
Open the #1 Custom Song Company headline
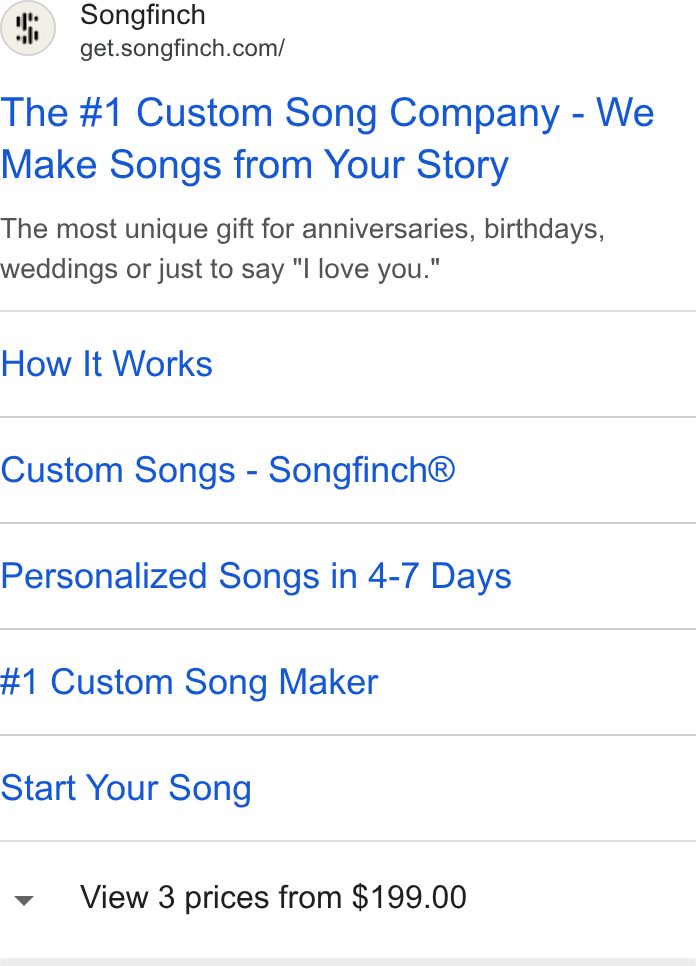[x=327, y=139]
